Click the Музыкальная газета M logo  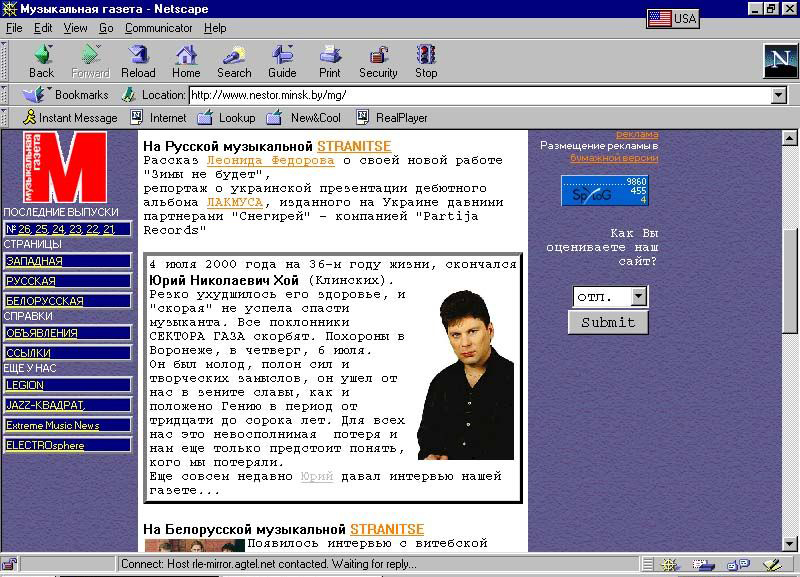tap(65, 167)
